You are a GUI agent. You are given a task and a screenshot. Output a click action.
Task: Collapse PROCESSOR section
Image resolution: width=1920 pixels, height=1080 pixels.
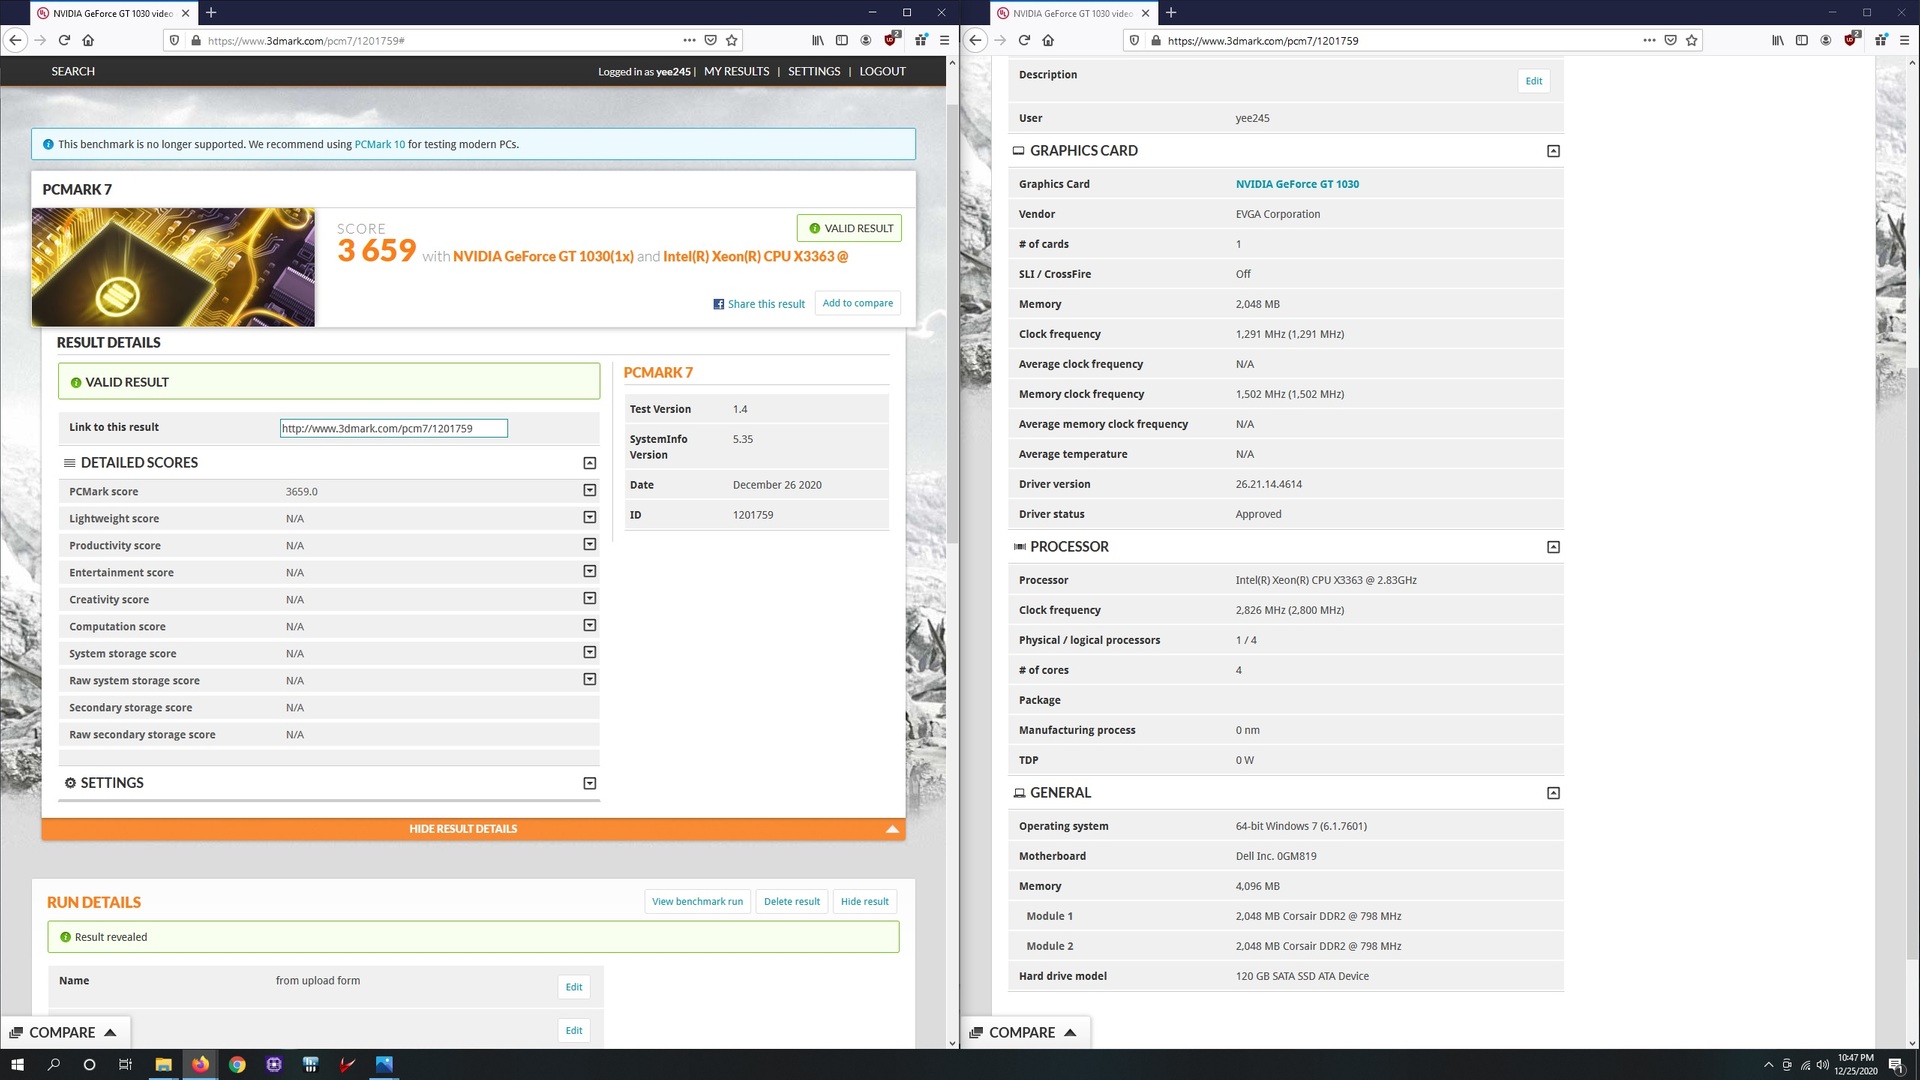(x=1553, y=547)
